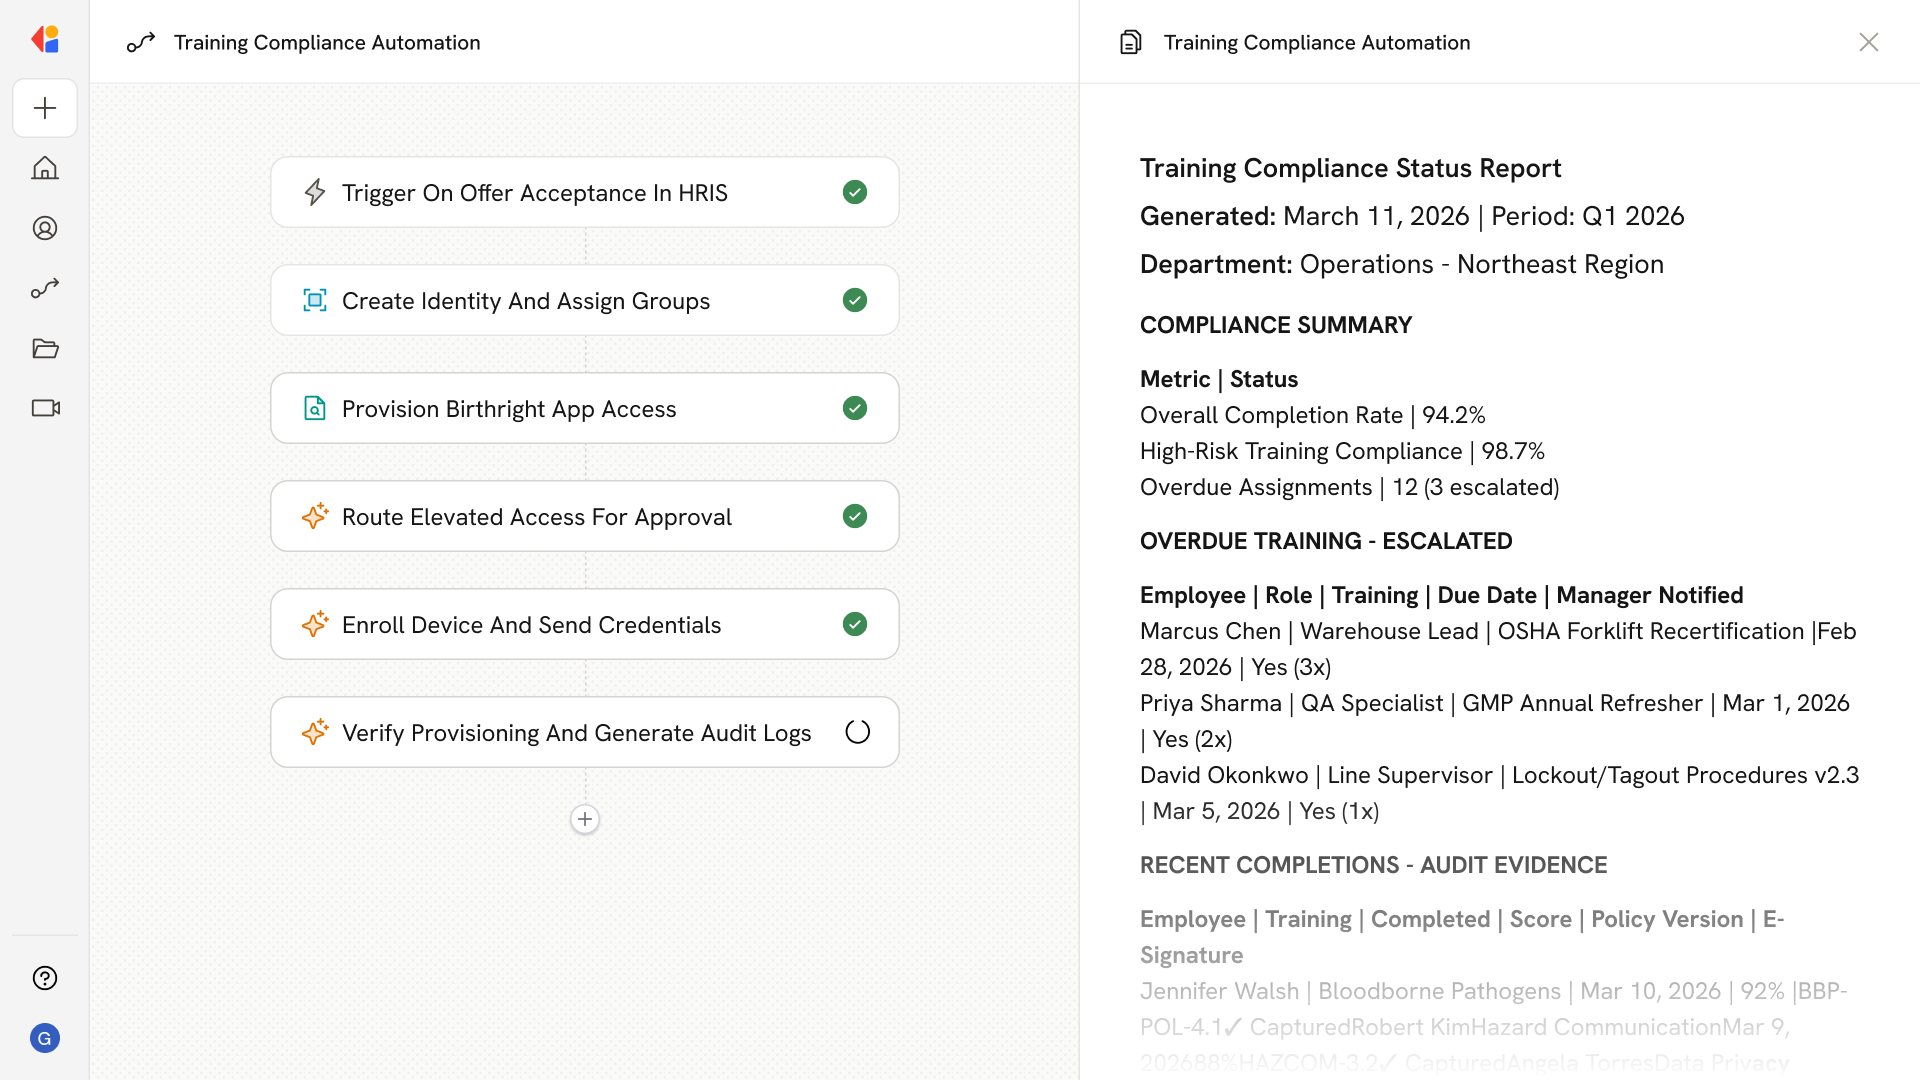Open the help question mark icon
The height and width of the screenshot is (1080, 1920).
45,978
